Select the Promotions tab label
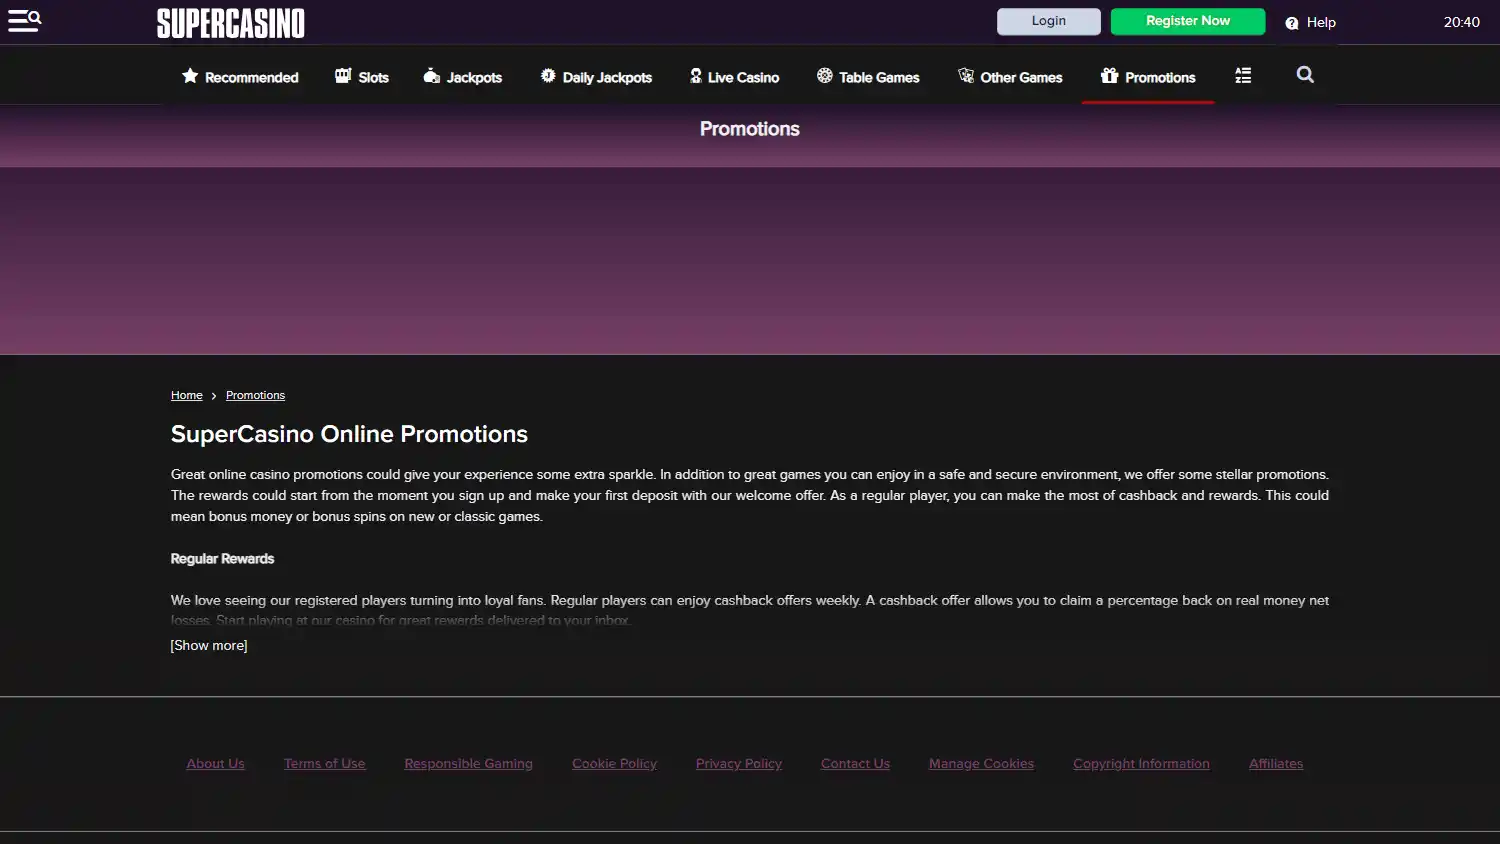The height and width of the screenshot is (844, 1500). [1160, 77]
